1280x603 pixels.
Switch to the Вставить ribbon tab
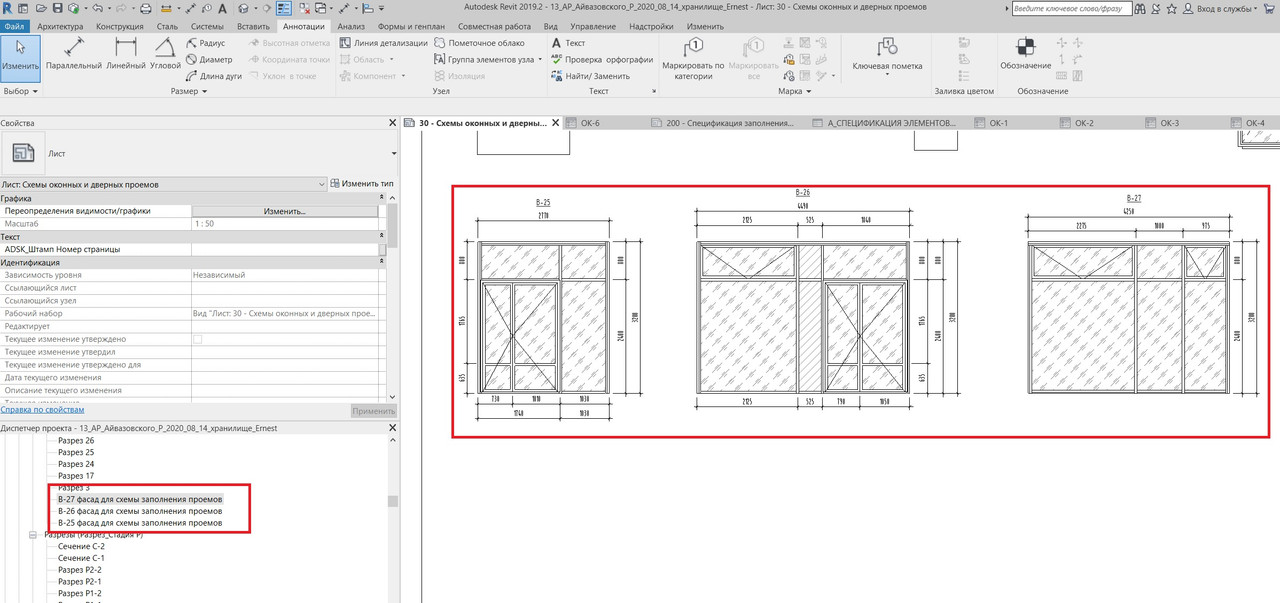point(254,26)
